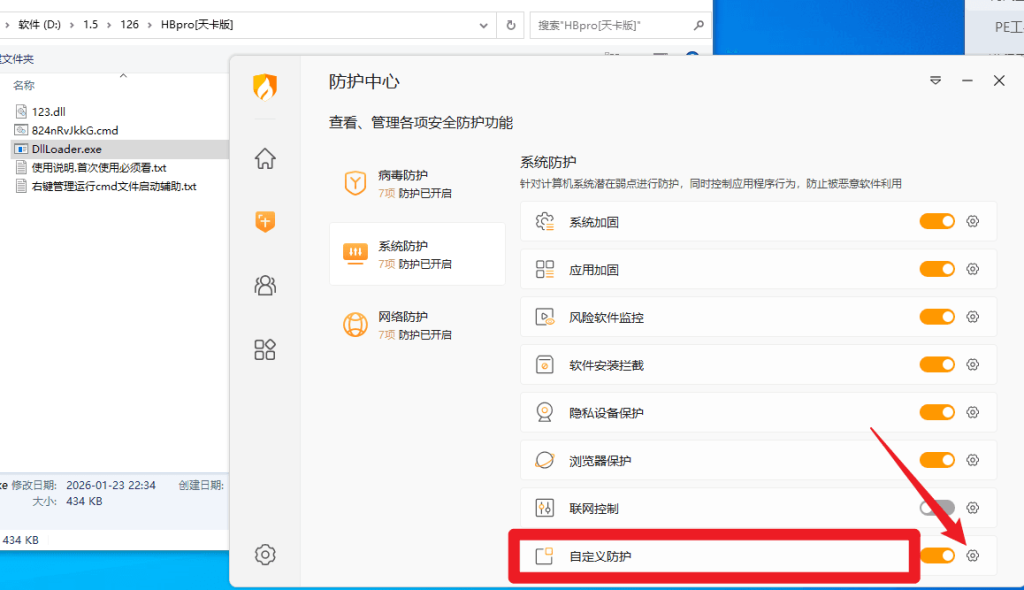
Task: Enable the 联网控制 toggle
Action: (937, 508)
